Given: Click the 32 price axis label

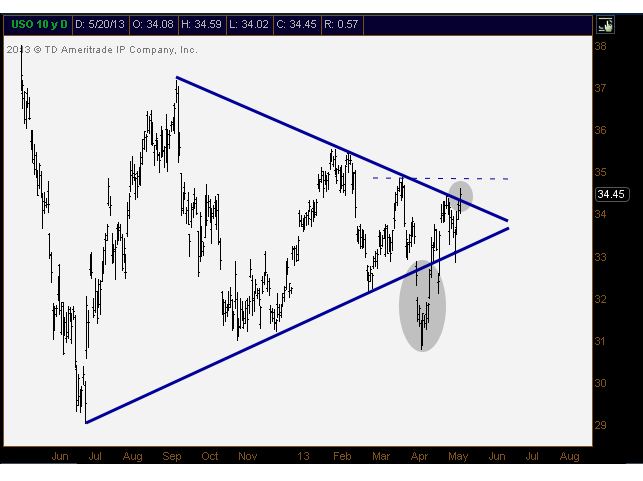Looking at the screenshot, I should click(600, 299).
